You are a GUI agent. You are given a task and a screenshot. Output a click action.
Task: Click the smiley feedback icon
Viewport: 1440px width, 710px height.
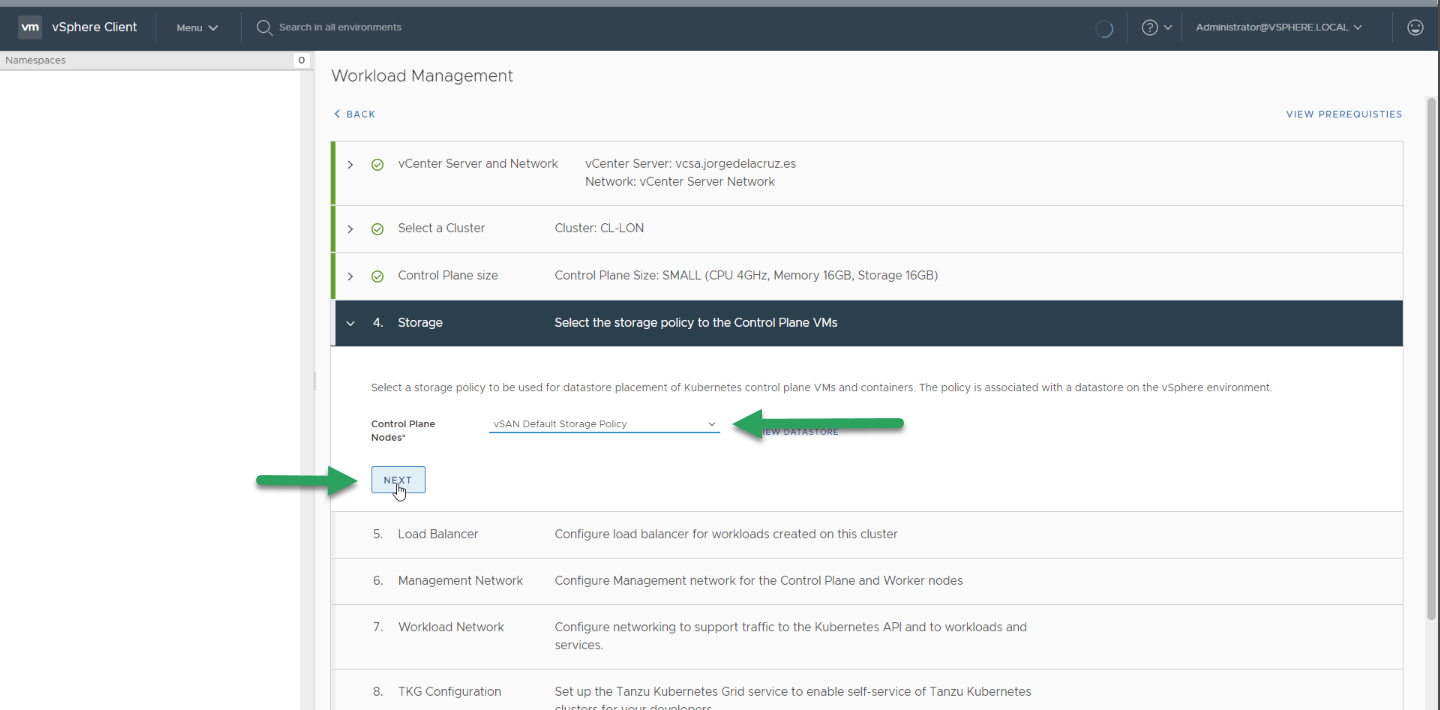(x=1415, y=27)
